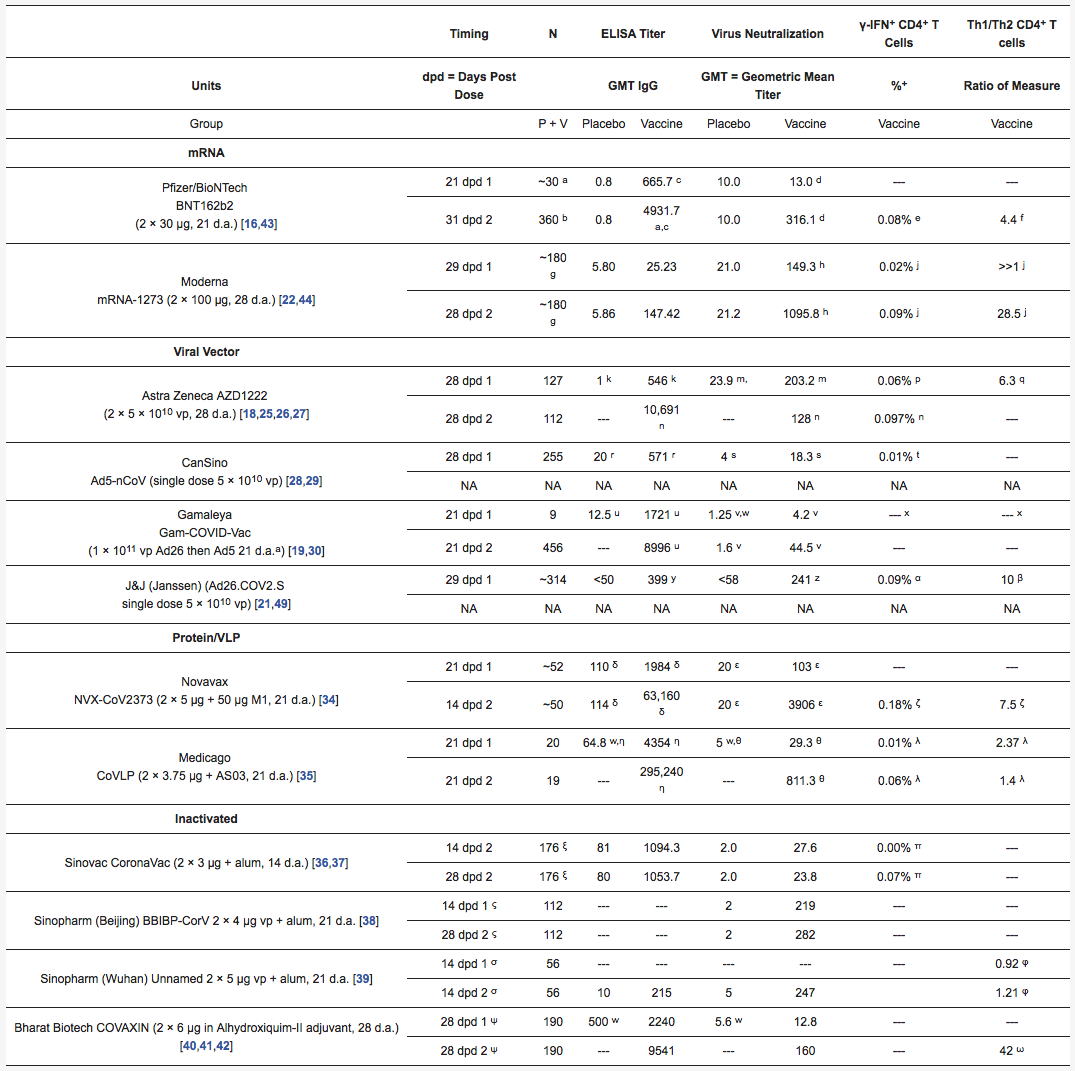Click the 'Pfizer/BioNTech' vaccine name

point(204,188)
